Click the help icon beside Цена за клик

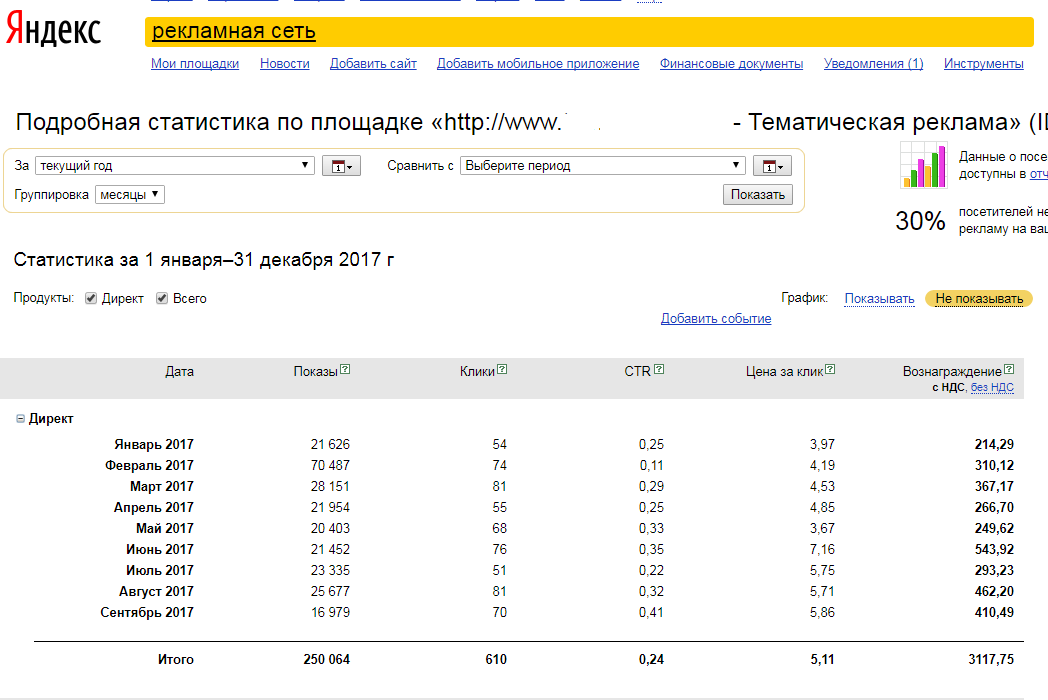point(830,369)
